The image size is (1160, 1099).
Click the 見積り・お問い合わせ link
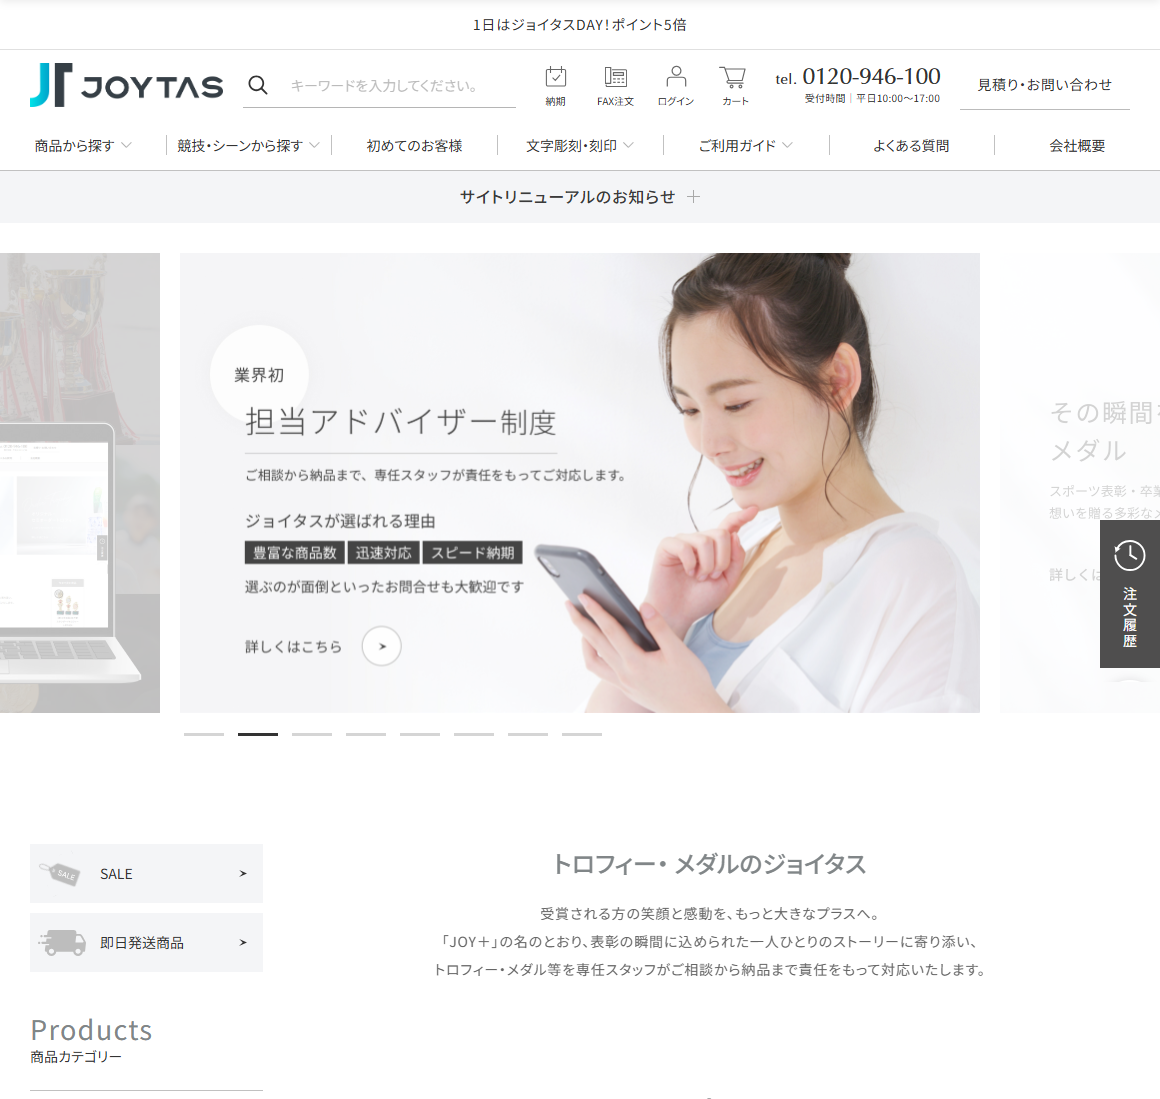click(x=1045, y=85)
